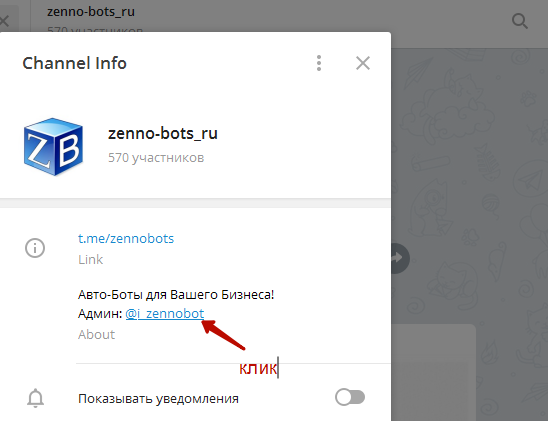Click the bell notifications icon
Image resolution: width=548 pixels, height=421 pixels.
pyautogui.click(x=35, y=398)
